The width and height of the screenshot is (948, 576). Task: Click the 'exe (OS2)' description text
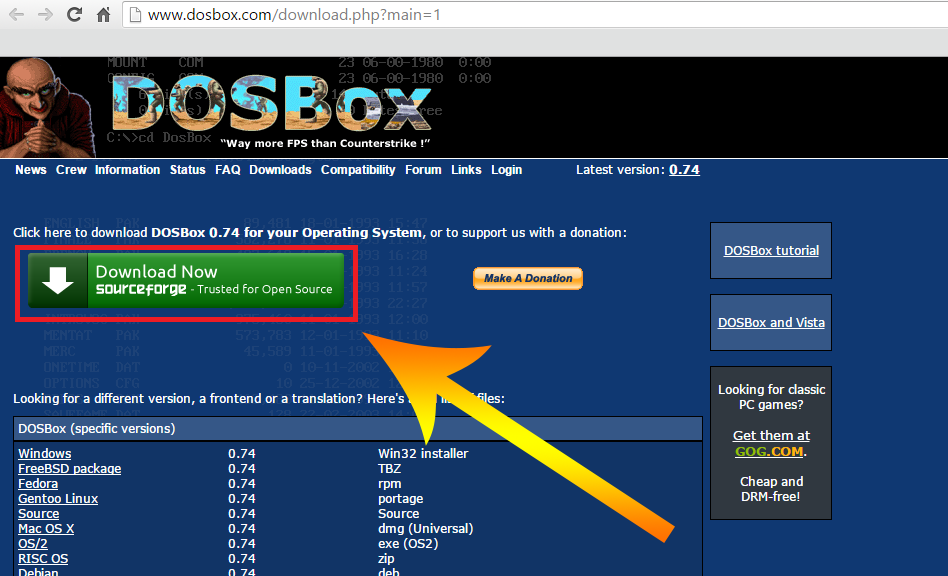click(408, 544)
